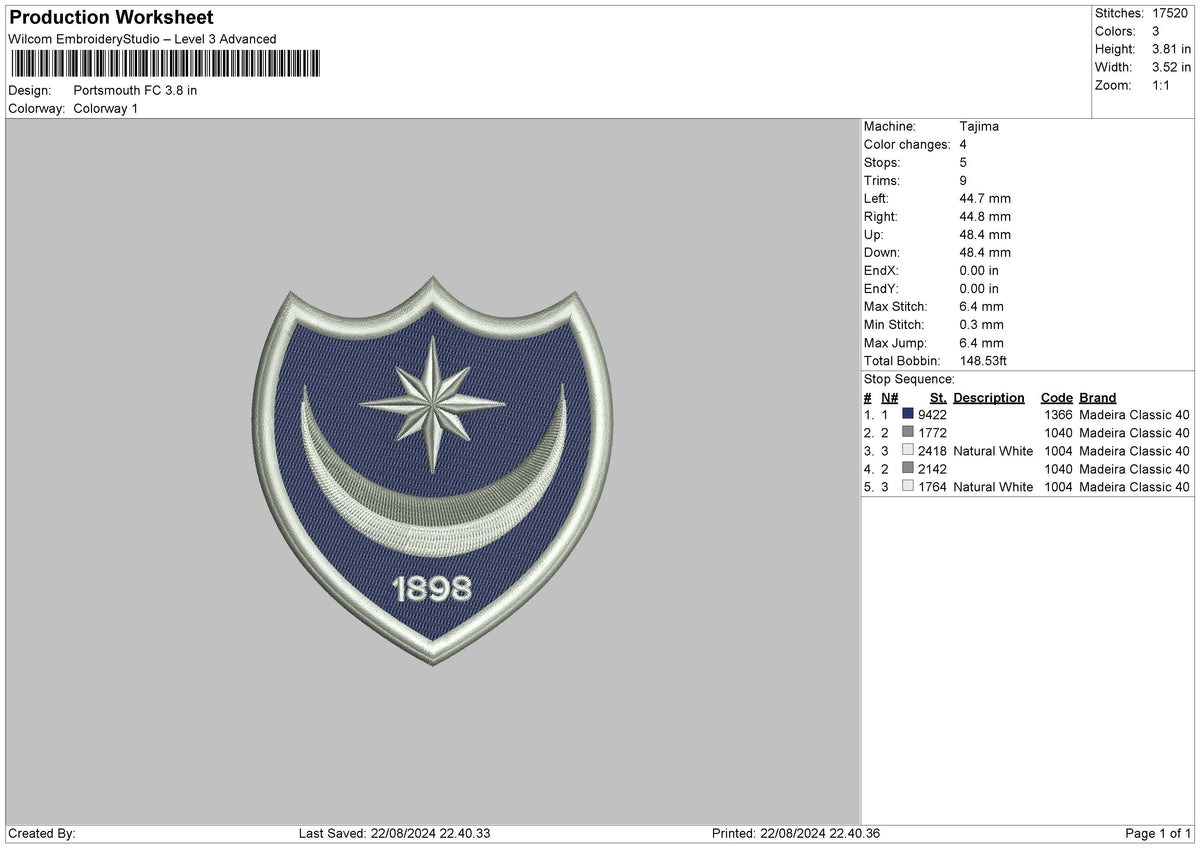The image size is (1200, 848).
Task: Click the Height value 3.81 in
Action: [1172, 49]
